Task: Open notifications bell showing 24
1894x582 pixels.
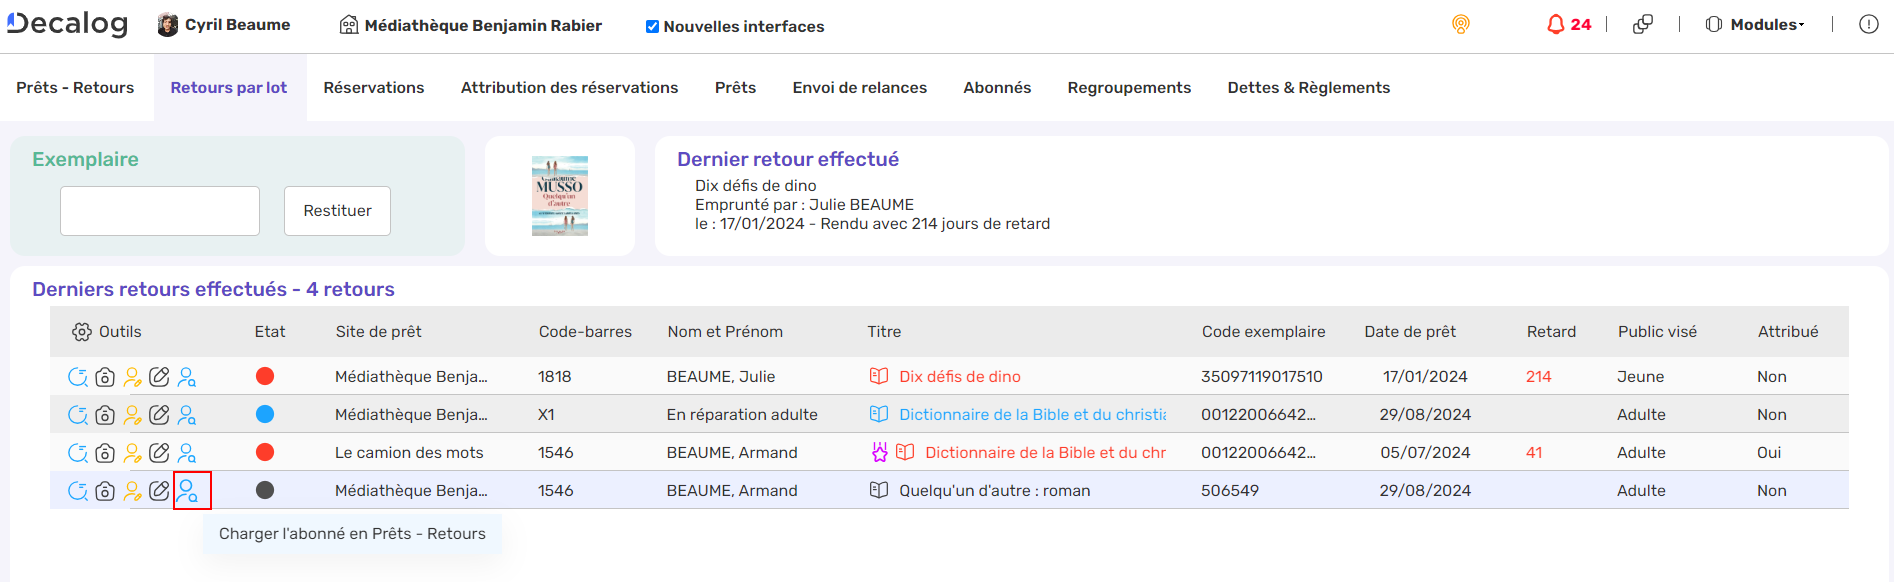Action: point(1568,24)
